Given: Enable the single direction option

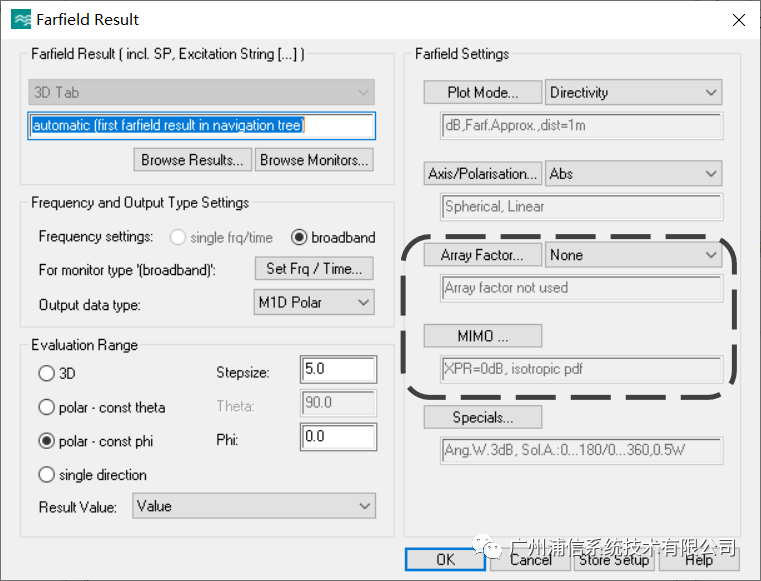Looking at the screenshot, I should [46, 475].
